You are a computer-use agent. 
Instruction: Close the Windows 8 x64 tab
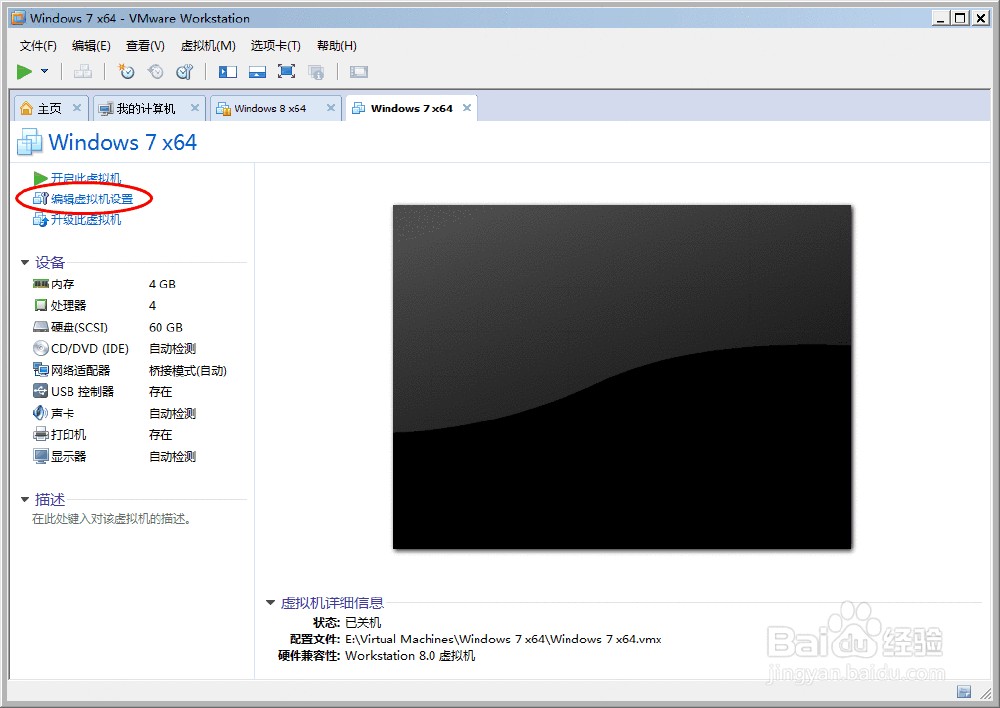point(331,108)
